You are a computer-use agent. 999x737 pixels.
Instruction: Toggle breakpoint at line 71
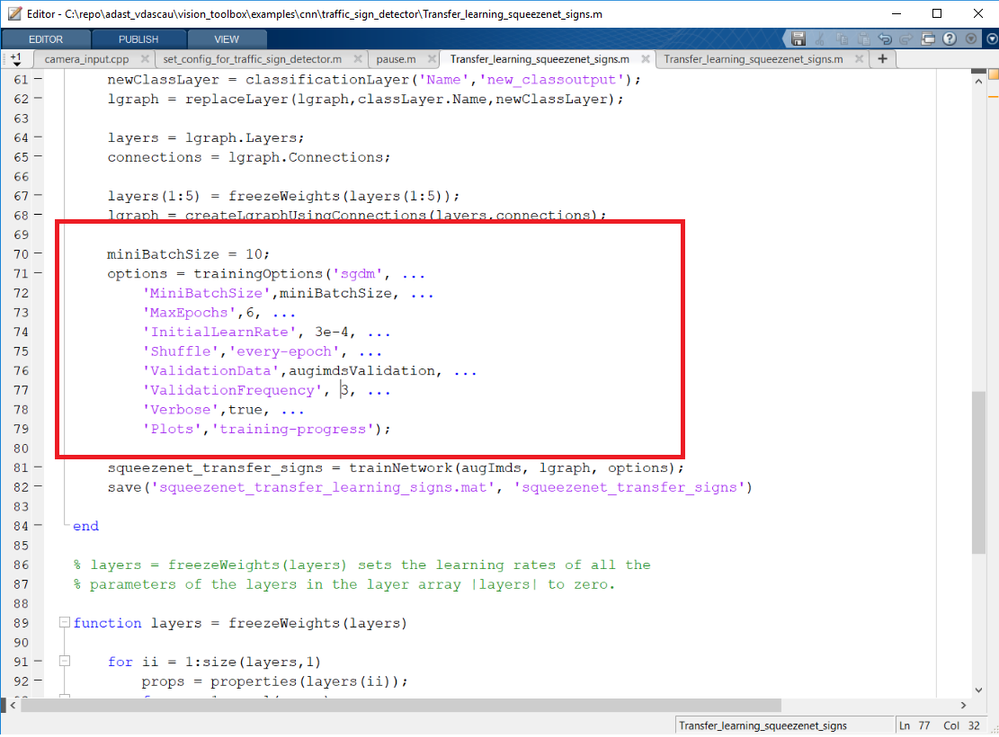[38, 273]
